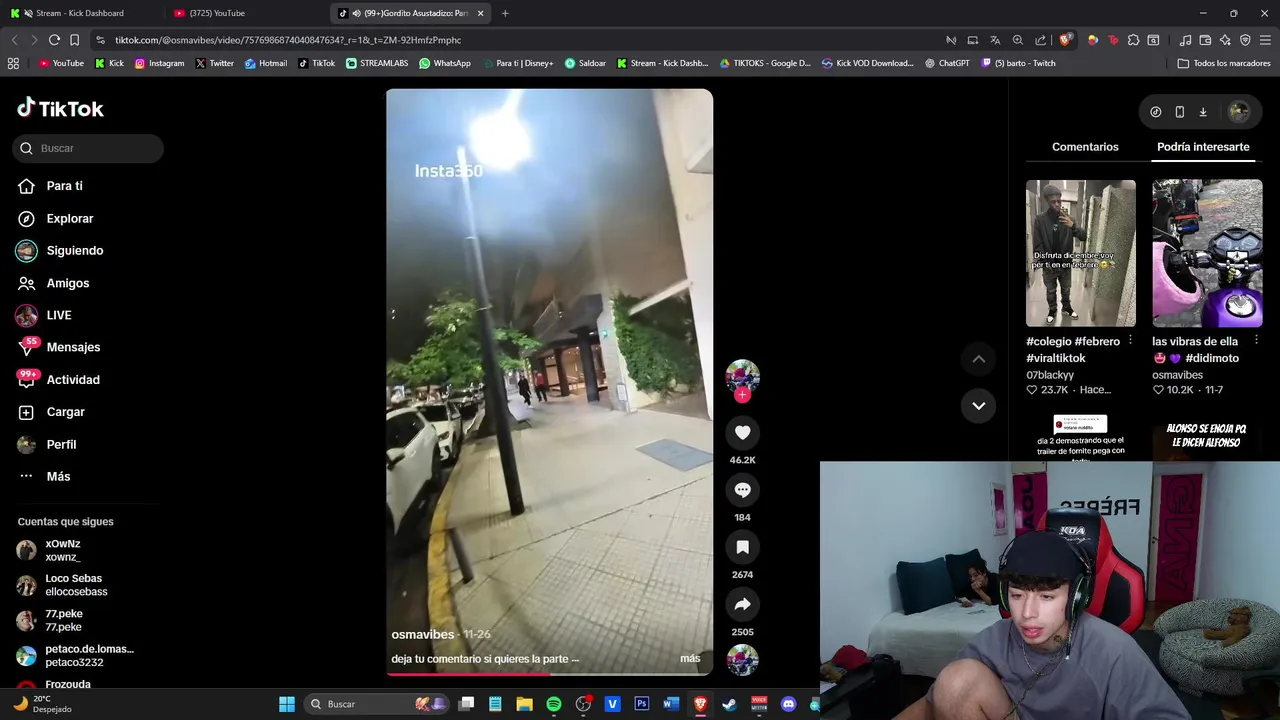This screenshot has height=720, width=1280.
Task: Like the osmavibes video with heart icon
Action: click(x=742, y=432)
